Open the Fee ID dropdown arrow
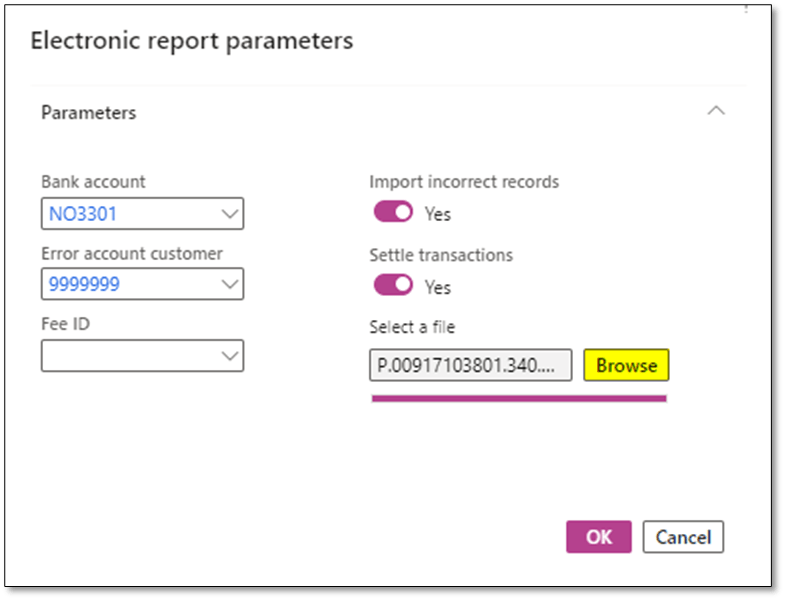 [229, 355]
